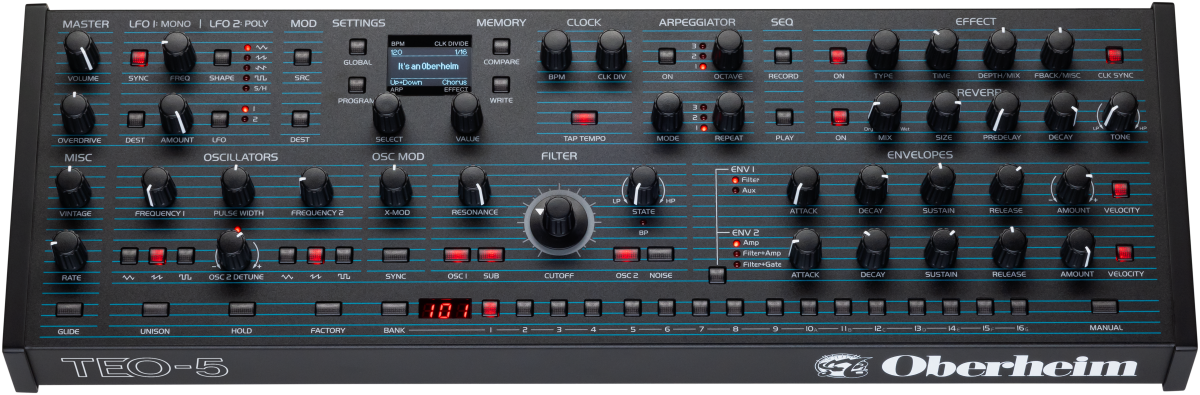This screenshot has height=395, width=1200.
Task: Select lit program button 1
Action: pos(490,308)
